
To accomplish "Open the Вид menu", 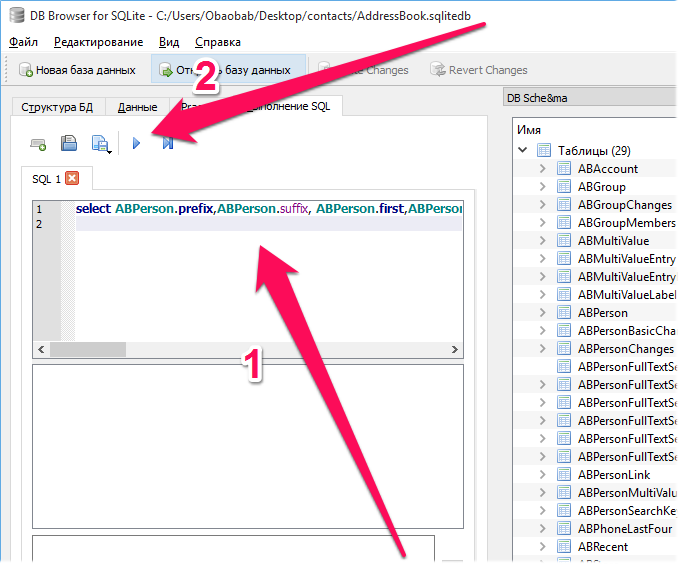I will click(x=169, y=42).
